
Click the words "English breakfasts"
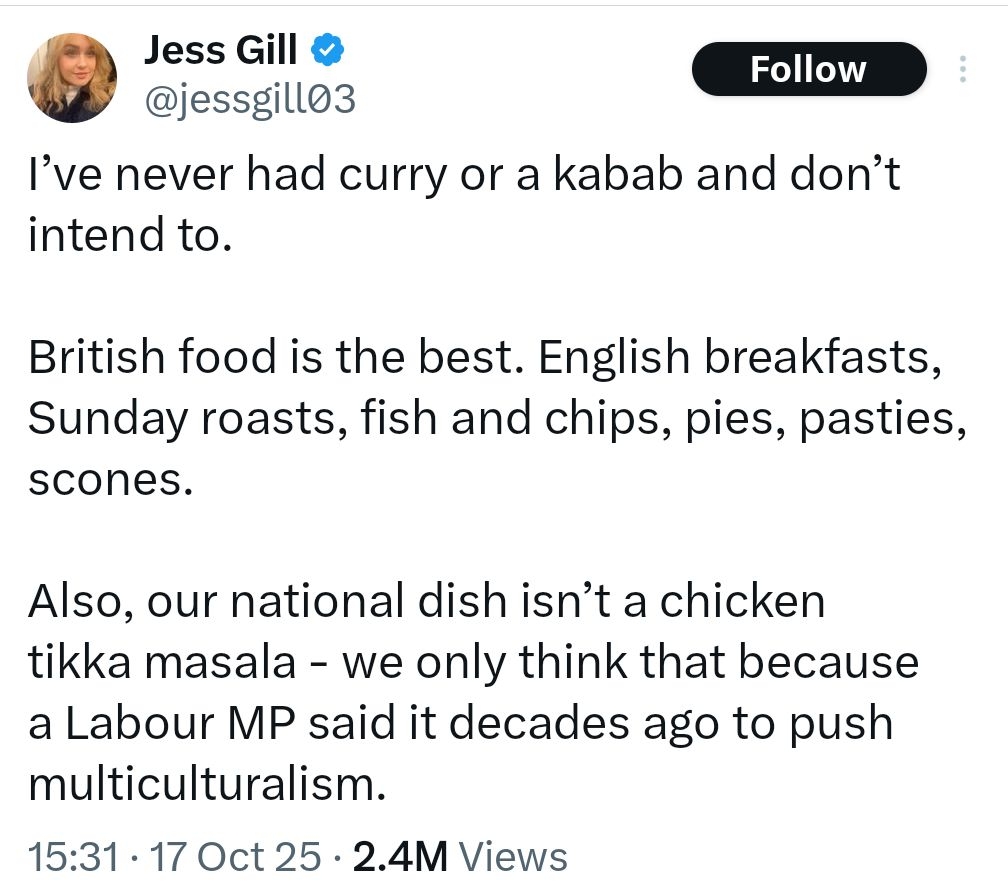point(739,358)
